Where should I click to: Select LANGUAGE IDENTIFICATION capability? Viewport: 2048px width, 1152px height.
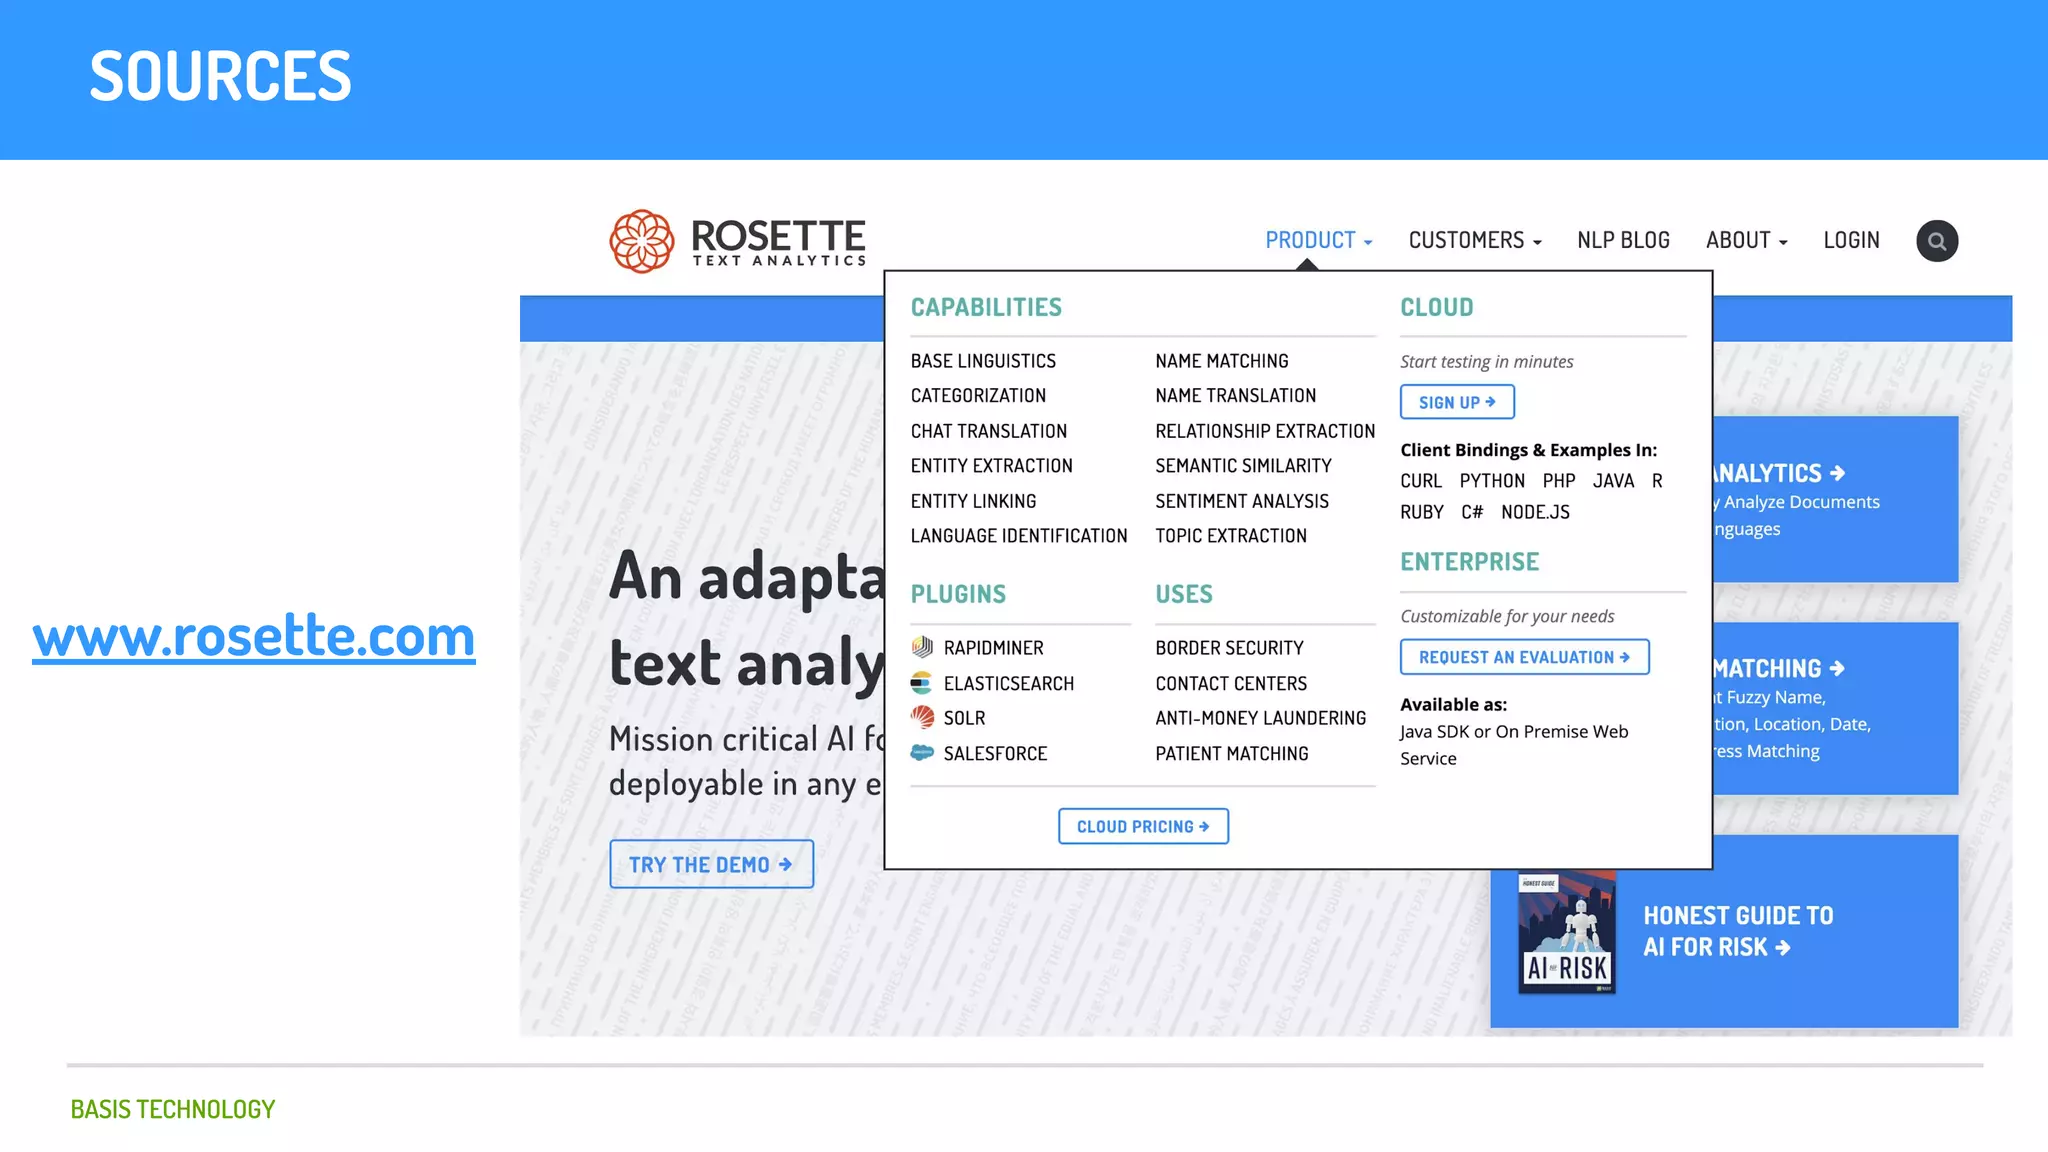coord(1018,536)
